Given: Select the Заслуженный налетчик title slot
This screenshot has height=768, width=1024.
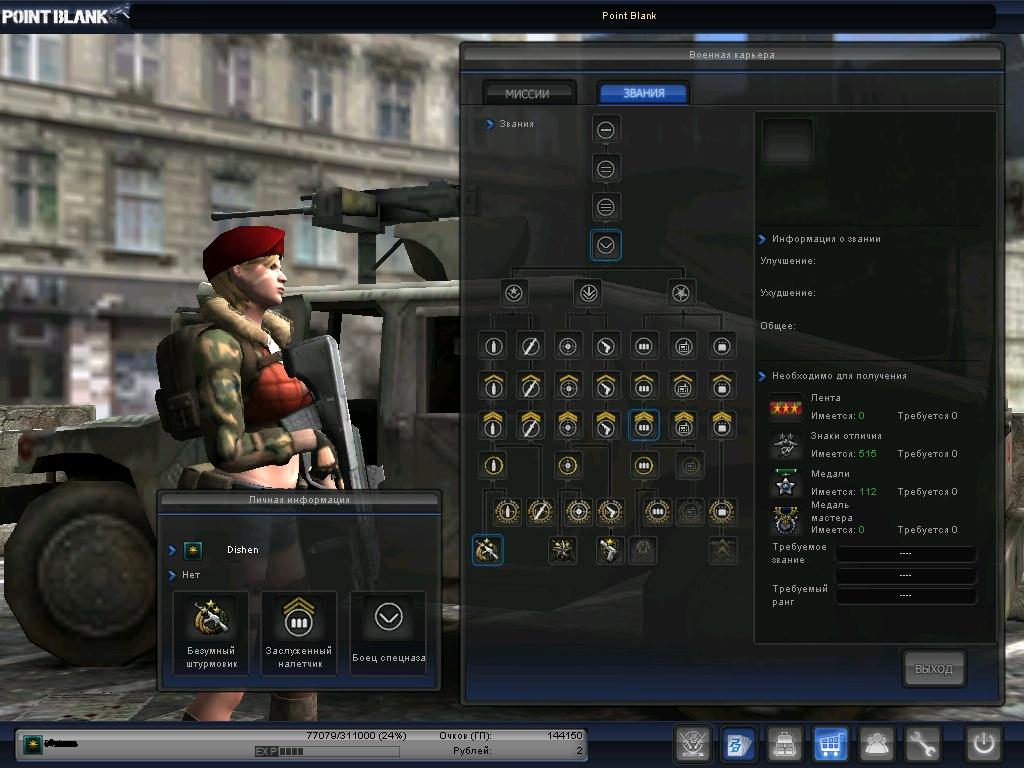Looking at the screenshot, I should (x=299, y=632).
